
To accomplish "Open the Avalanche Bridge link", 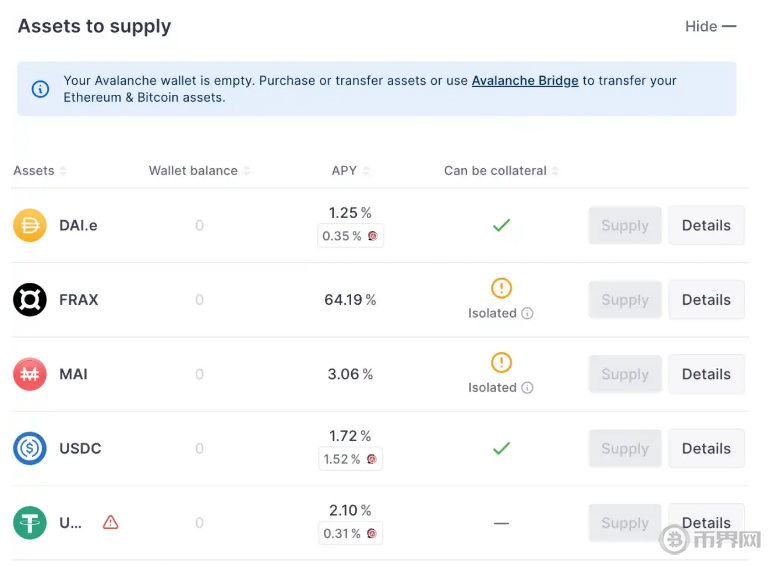I will pos(525,81).
